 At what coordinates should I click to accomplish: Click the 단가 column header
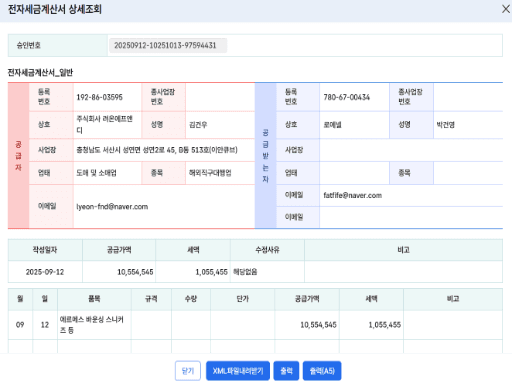[x=243, y=299]
